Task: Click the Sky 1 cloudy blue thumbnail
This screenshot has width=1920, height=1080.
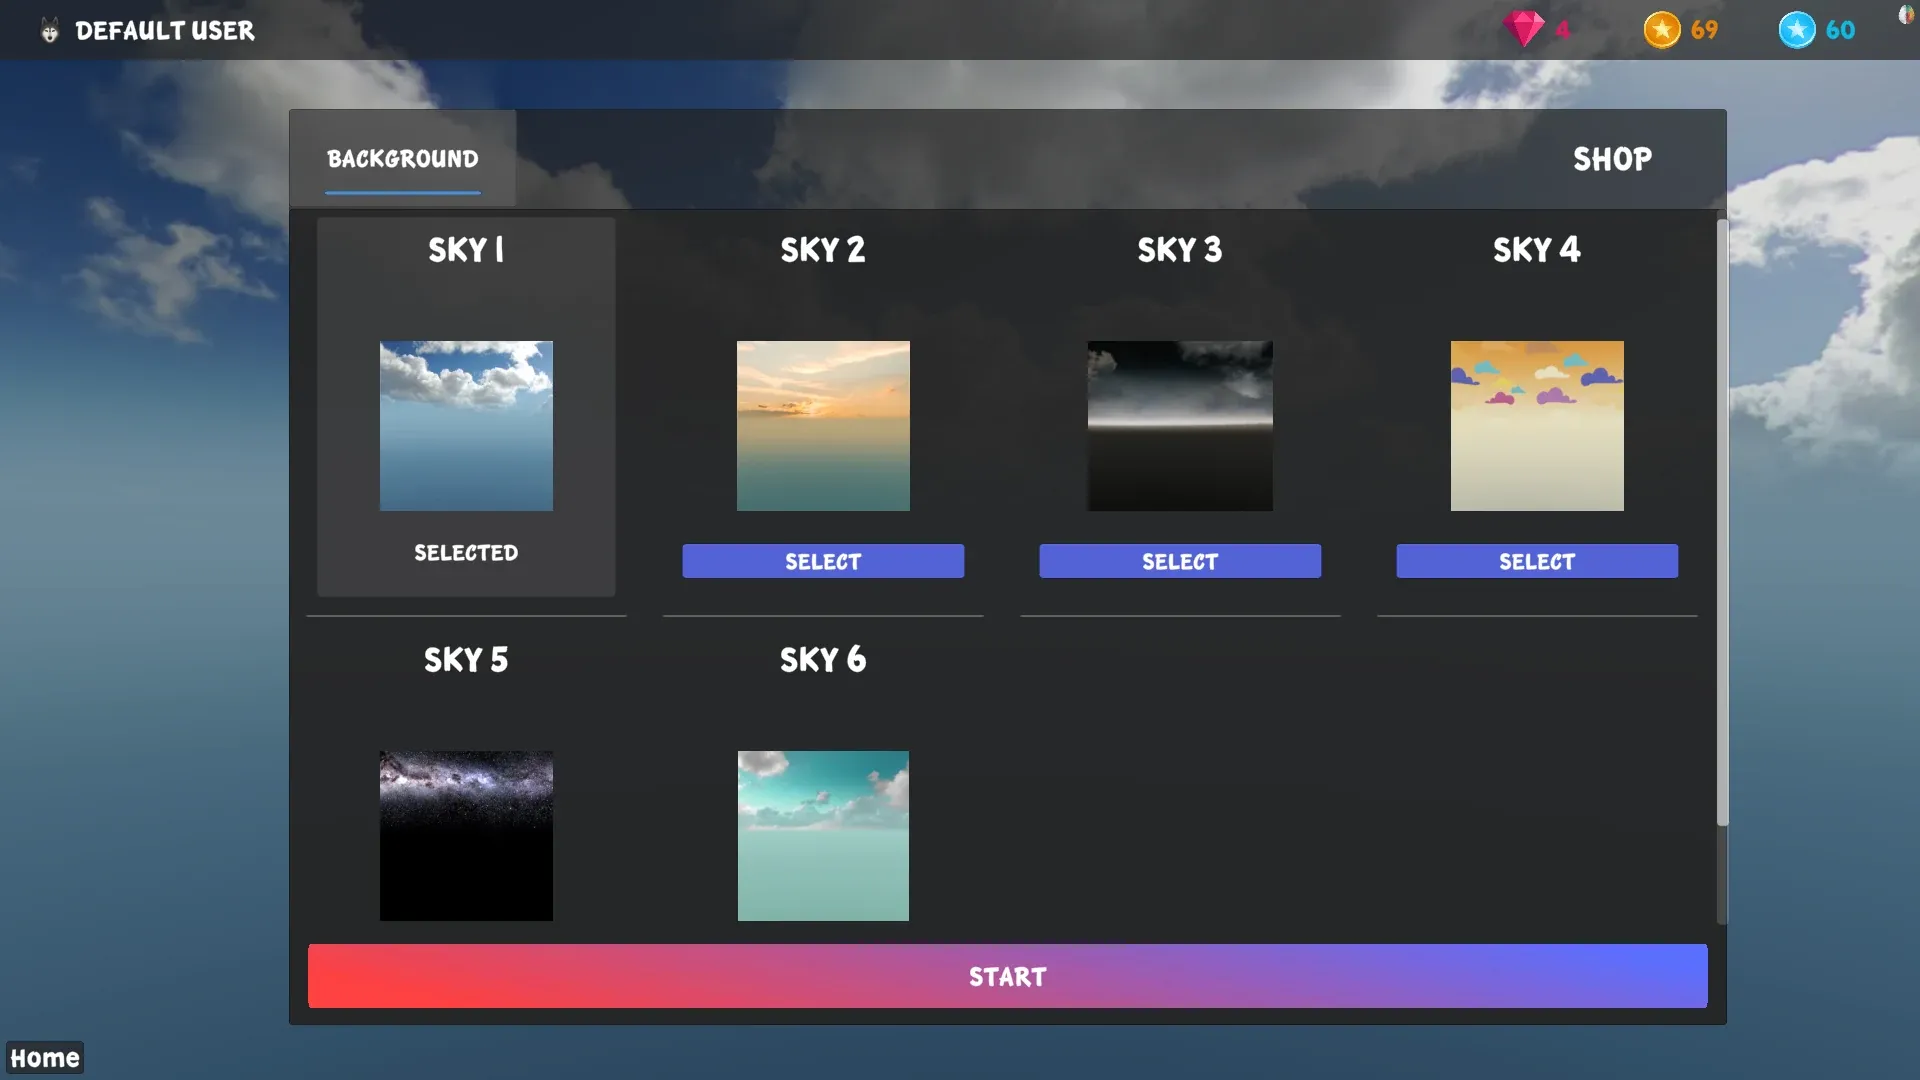Action: (x=466, y=426)
